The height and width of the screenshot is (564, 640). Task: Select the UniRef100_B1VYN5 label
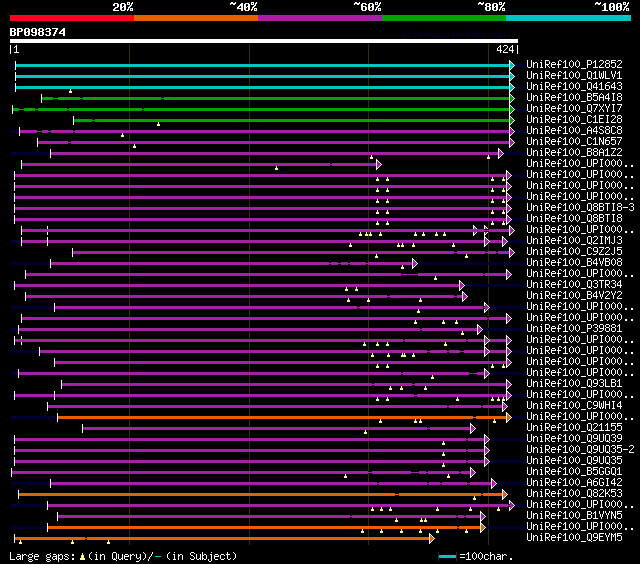[574, 516]
